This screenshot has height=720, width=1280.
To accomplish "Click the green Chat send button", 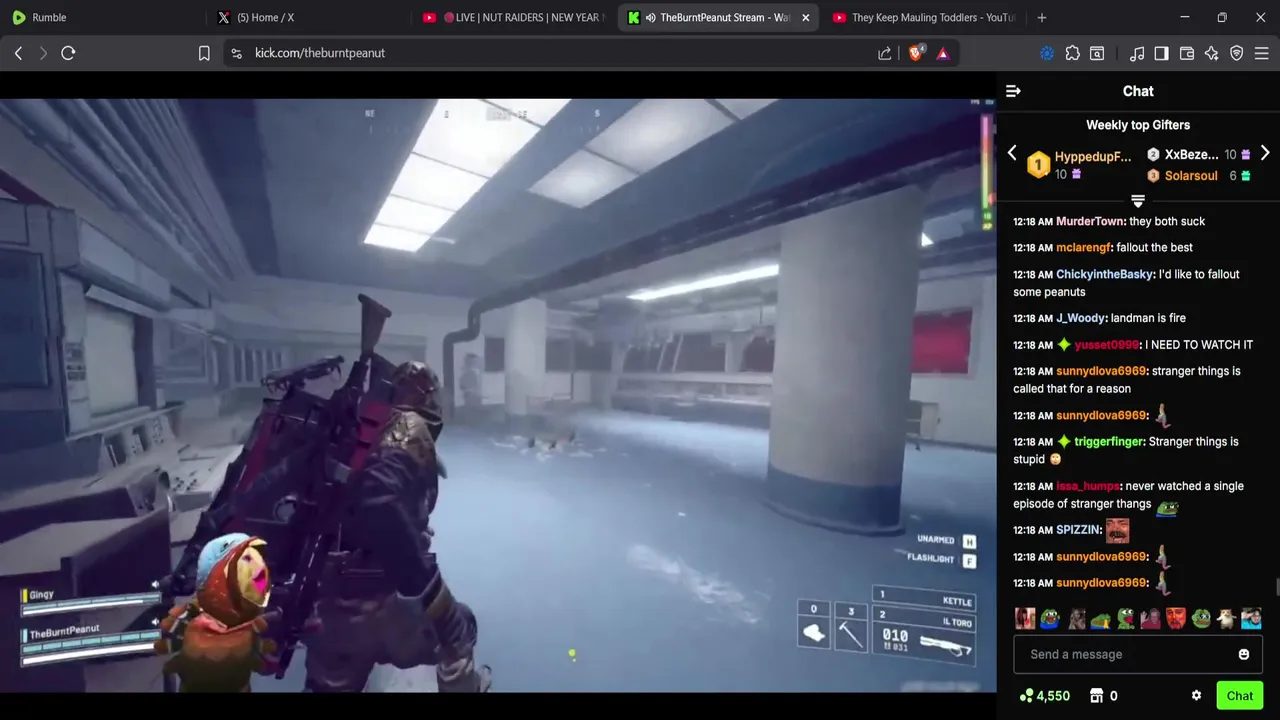I will 1240,696.
